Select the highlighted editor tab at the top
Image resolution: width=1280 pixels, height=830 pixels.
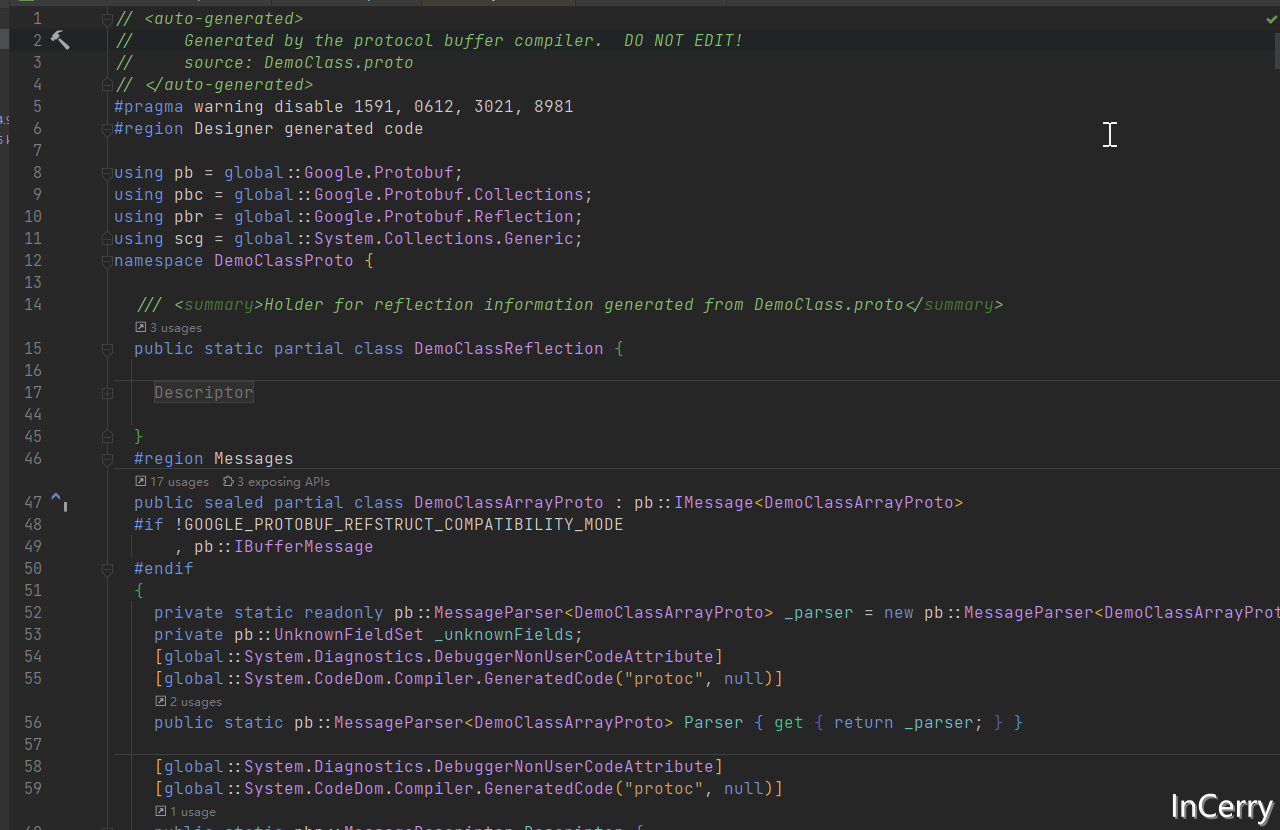pyautogui.click(x=497, y=3)
